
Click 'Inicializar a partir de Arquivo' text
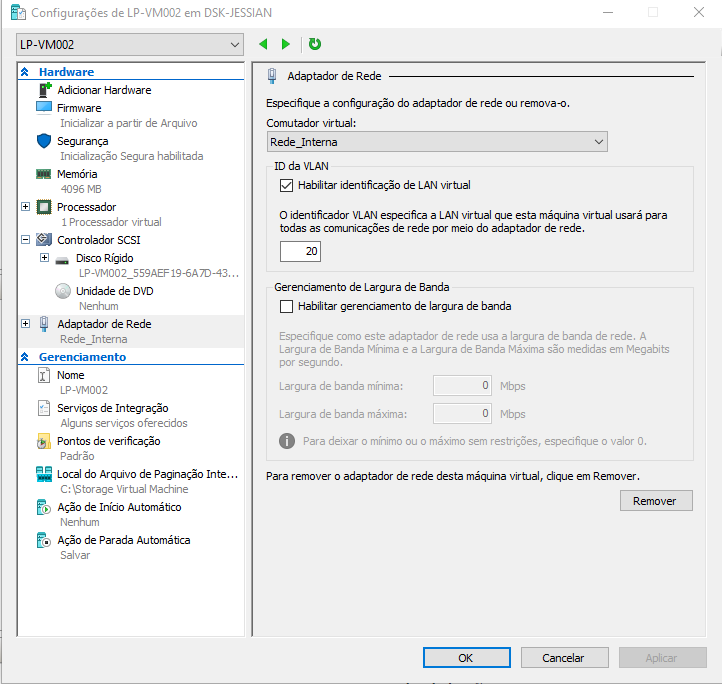pyautogui.click(x=129, y=123)
